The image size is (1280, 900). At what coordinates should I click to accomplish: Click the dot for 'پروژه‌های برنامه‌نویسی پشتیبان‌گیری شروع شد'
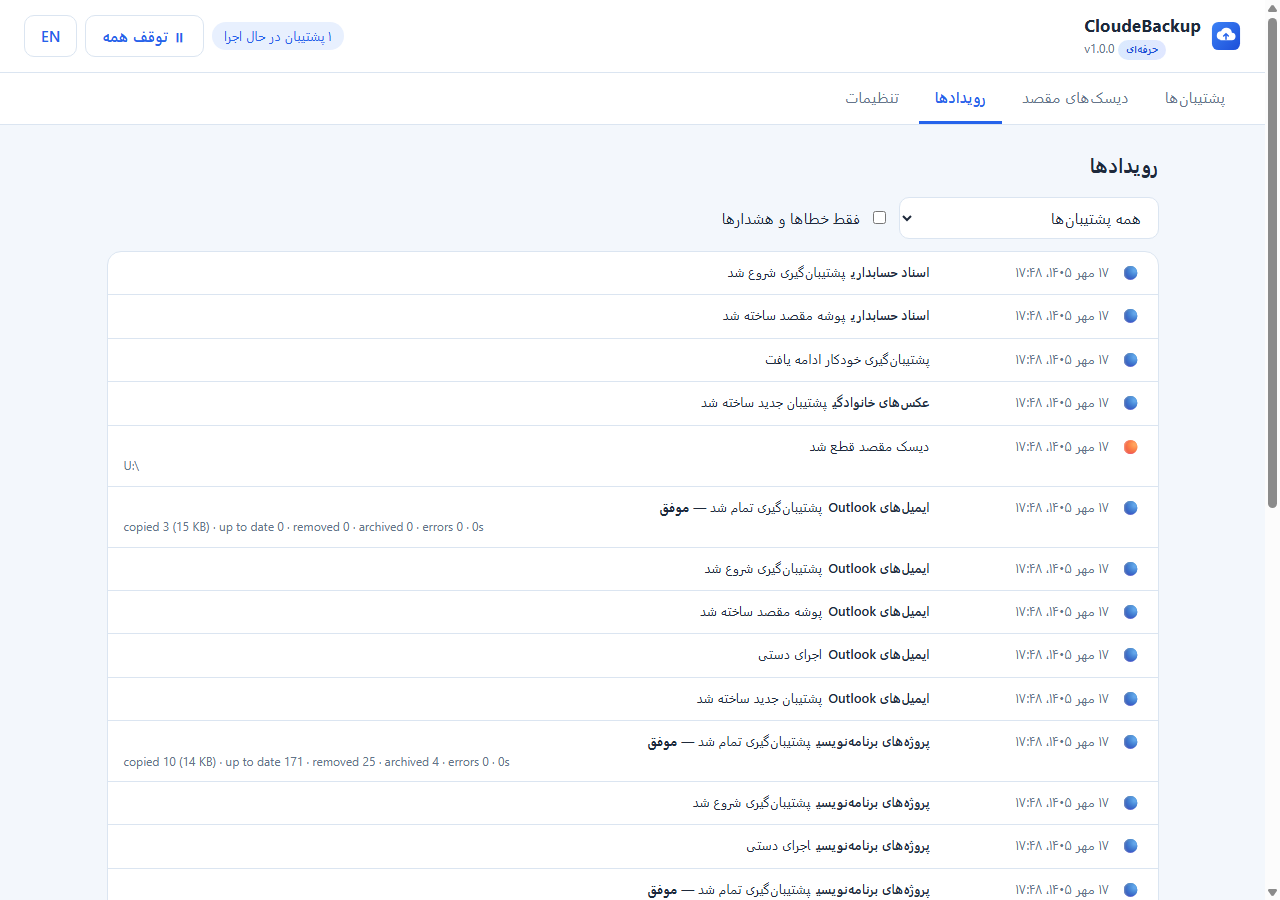click(1131, 803)
